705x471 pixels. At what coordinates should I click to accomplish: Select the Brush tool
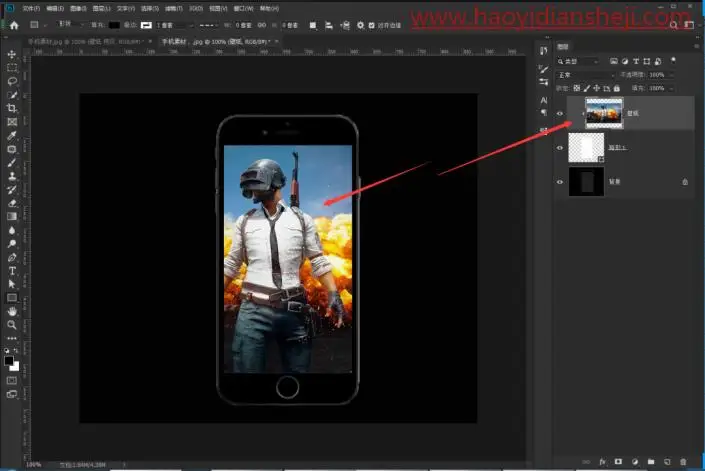pos(12,163)
